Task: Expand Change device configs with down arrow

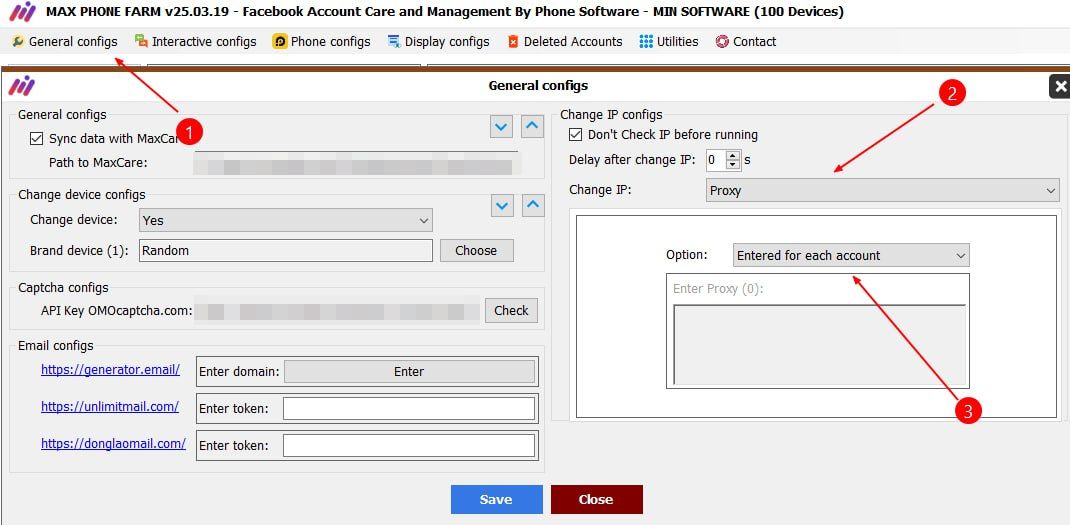Action: pyautogui.click(x=502, y=205)
